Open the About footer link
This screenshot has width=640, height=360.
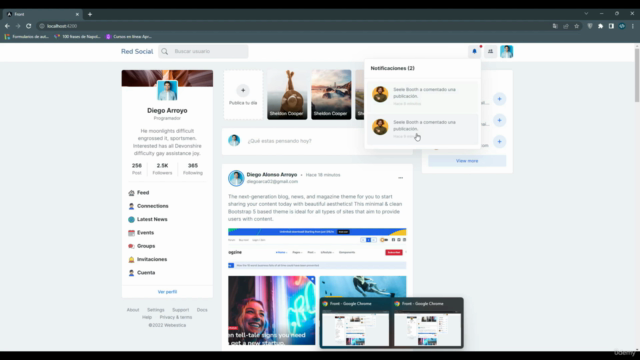[133, 310]
